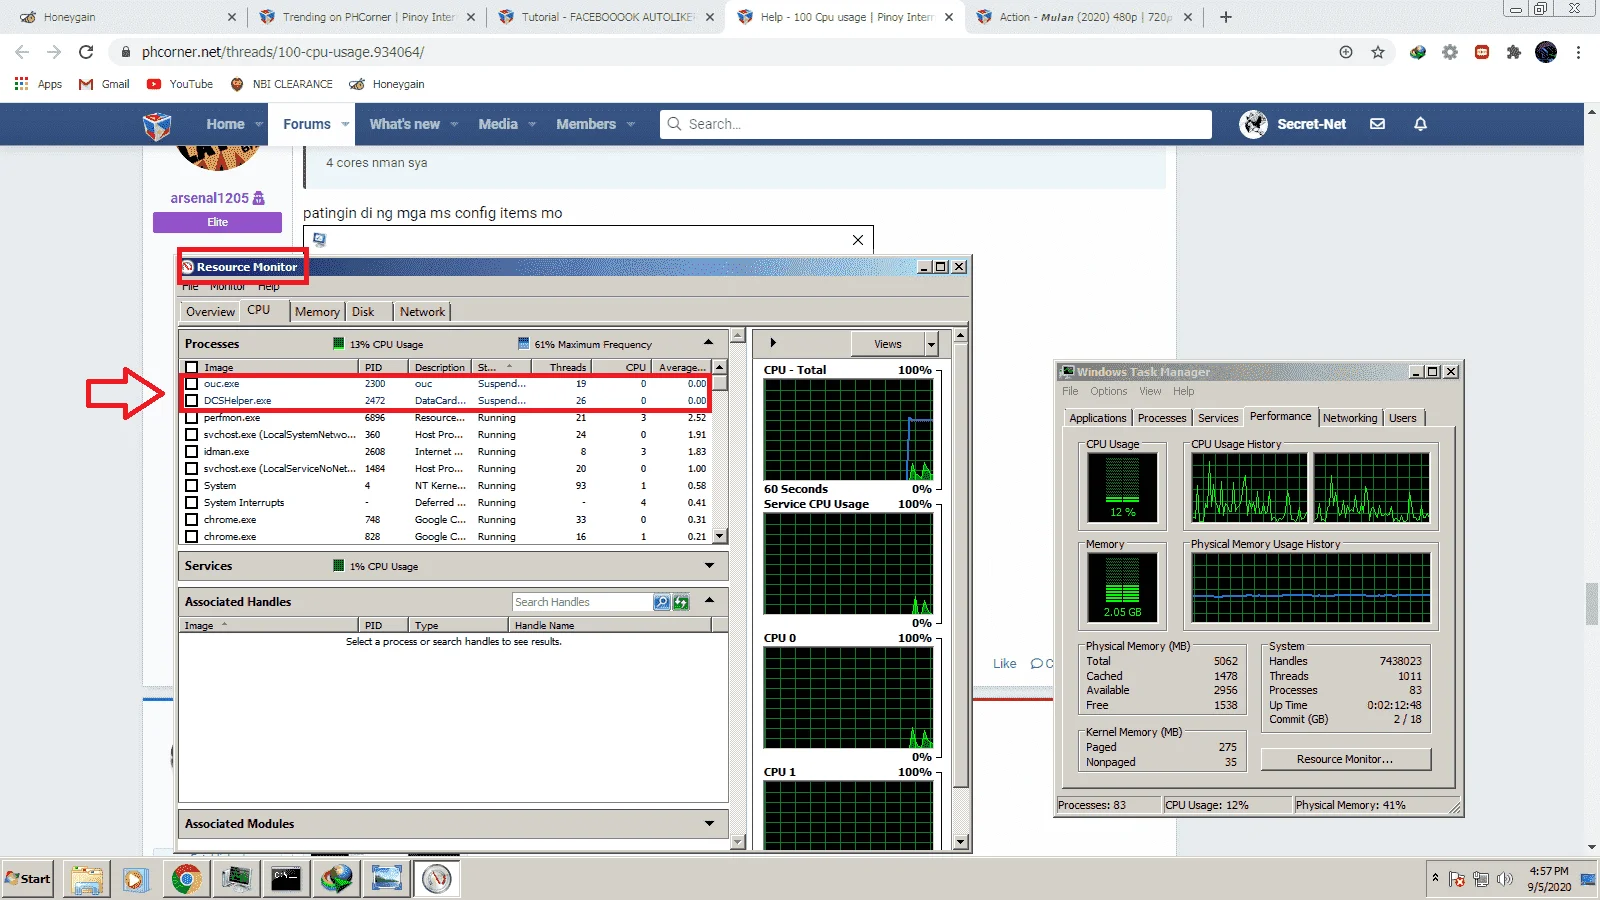Open the Internet Download Manager extension icon
1600x900 pixels.
[1418, 52]
